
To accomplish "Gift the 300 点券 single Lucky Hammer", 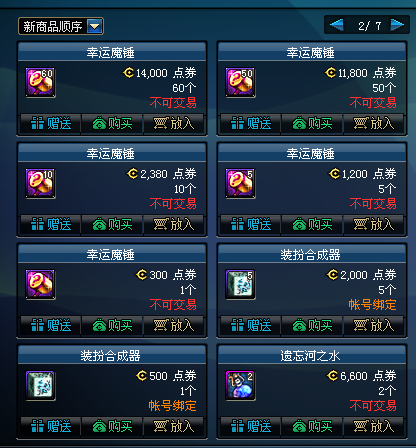I will click(x=51, y=326).
